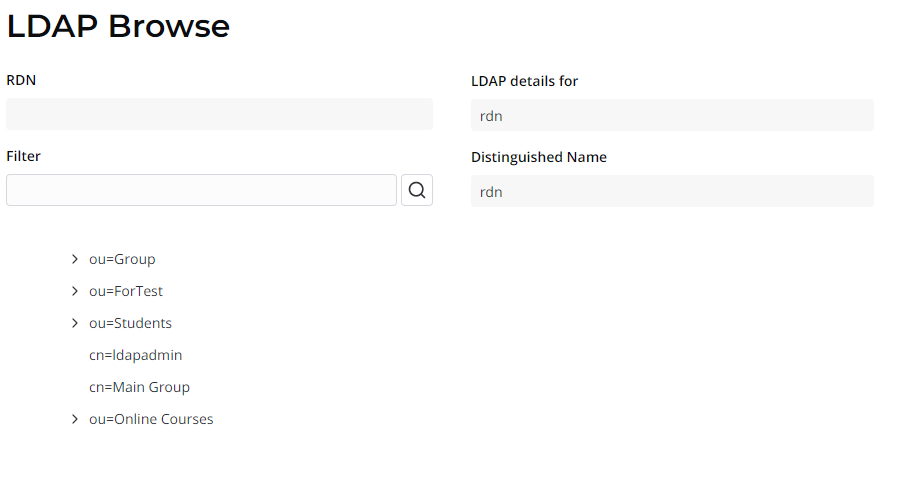
Task: Expand the ou=ForTest chevron
Action: pyautogui.click(x=75, y=291)
